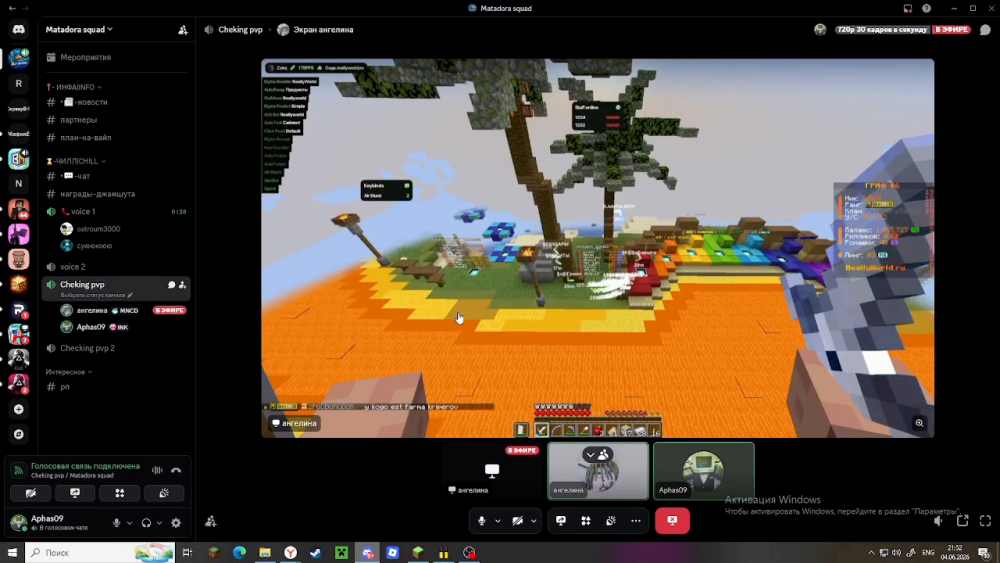Add a server with the plus icon
The height and width of the screenshot is (563, 1000).
click(x=18, y=409)
